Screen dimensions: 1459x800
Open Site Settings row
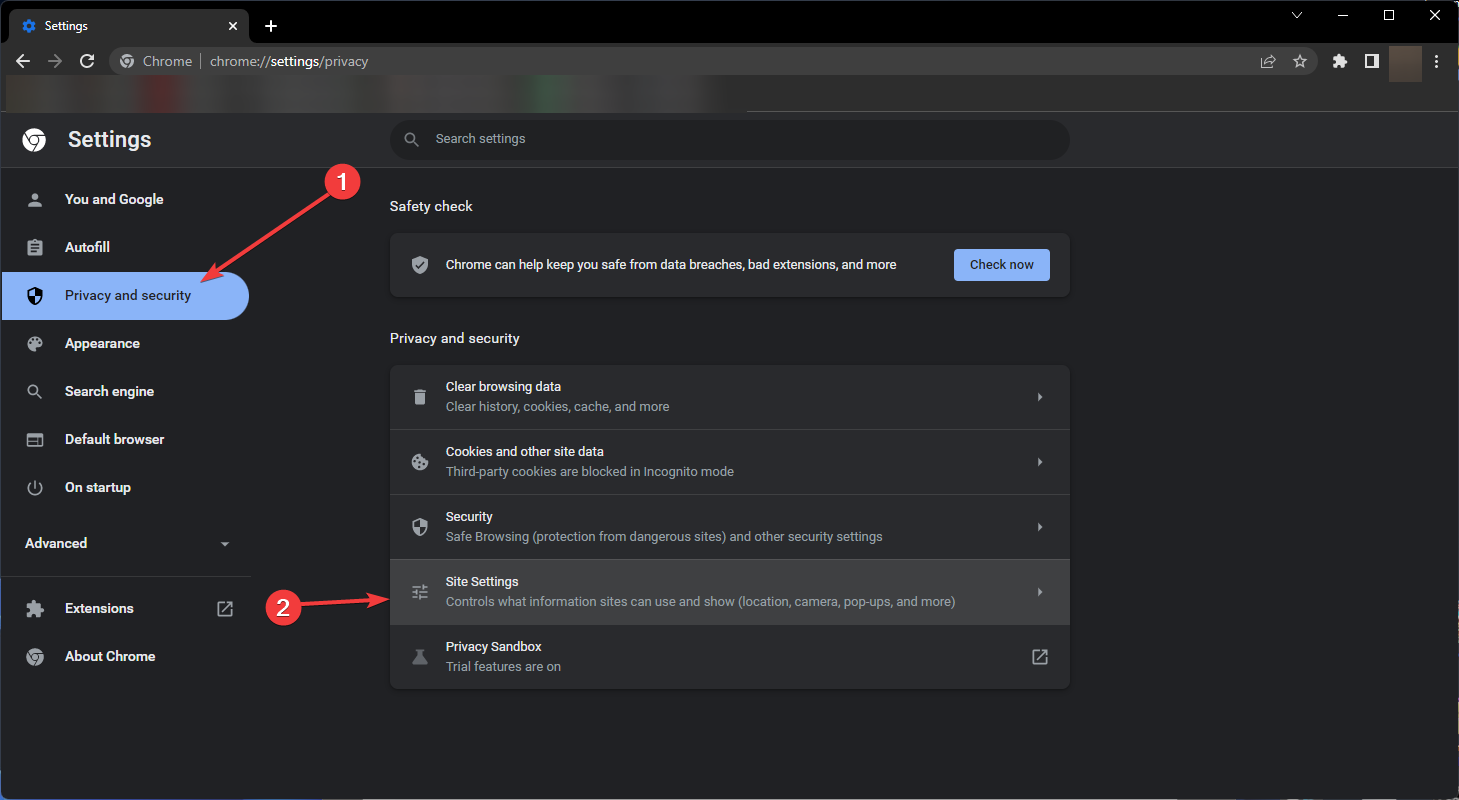[x=728, y=592]
